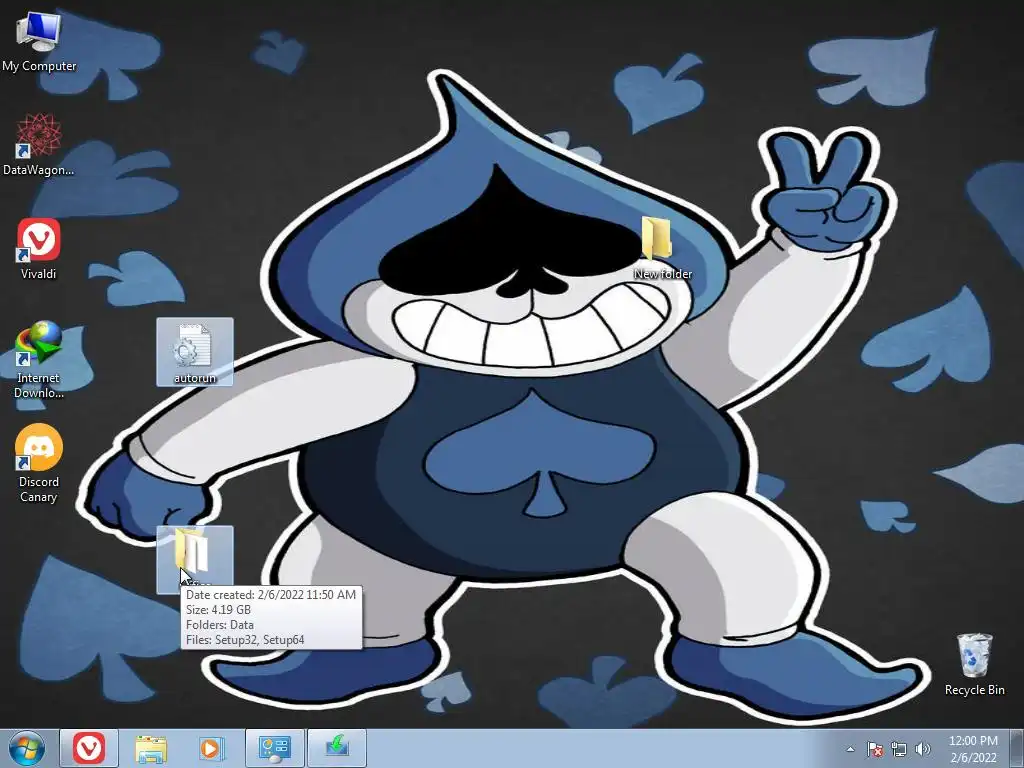Select the Recycle Bin icon
This screenshot has width=1024, height=768.
[x=974, y=664]
